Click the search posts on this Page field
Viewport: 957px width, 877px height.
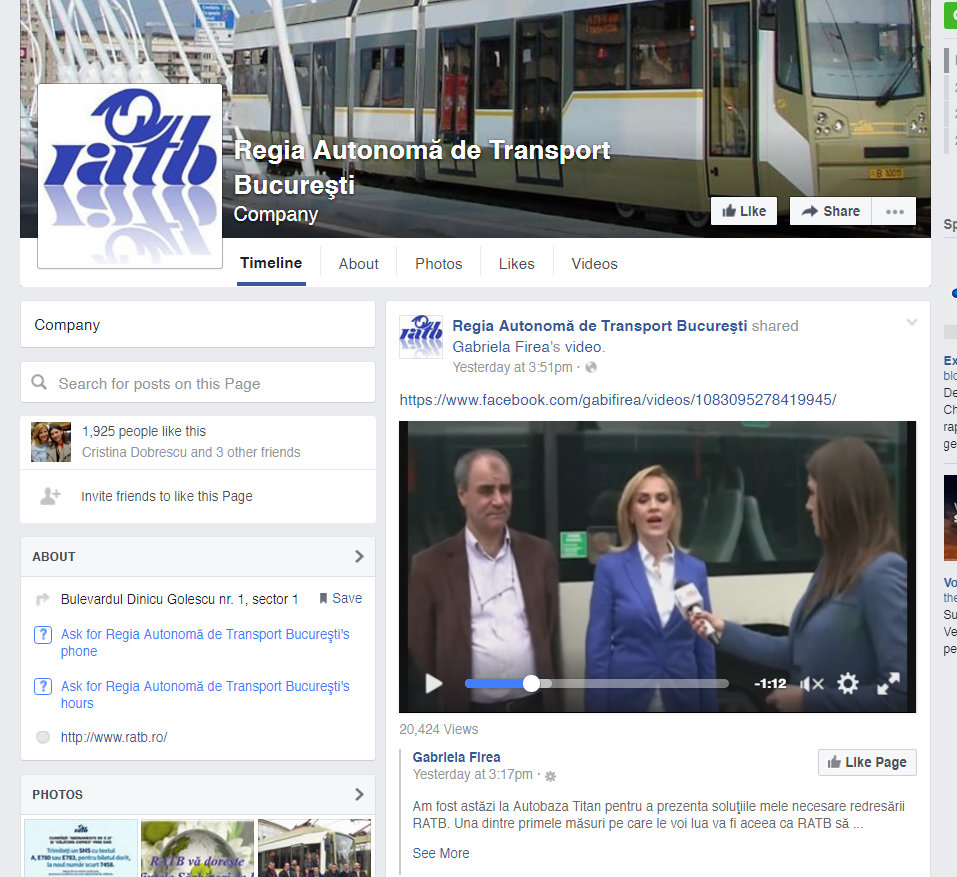198,383
